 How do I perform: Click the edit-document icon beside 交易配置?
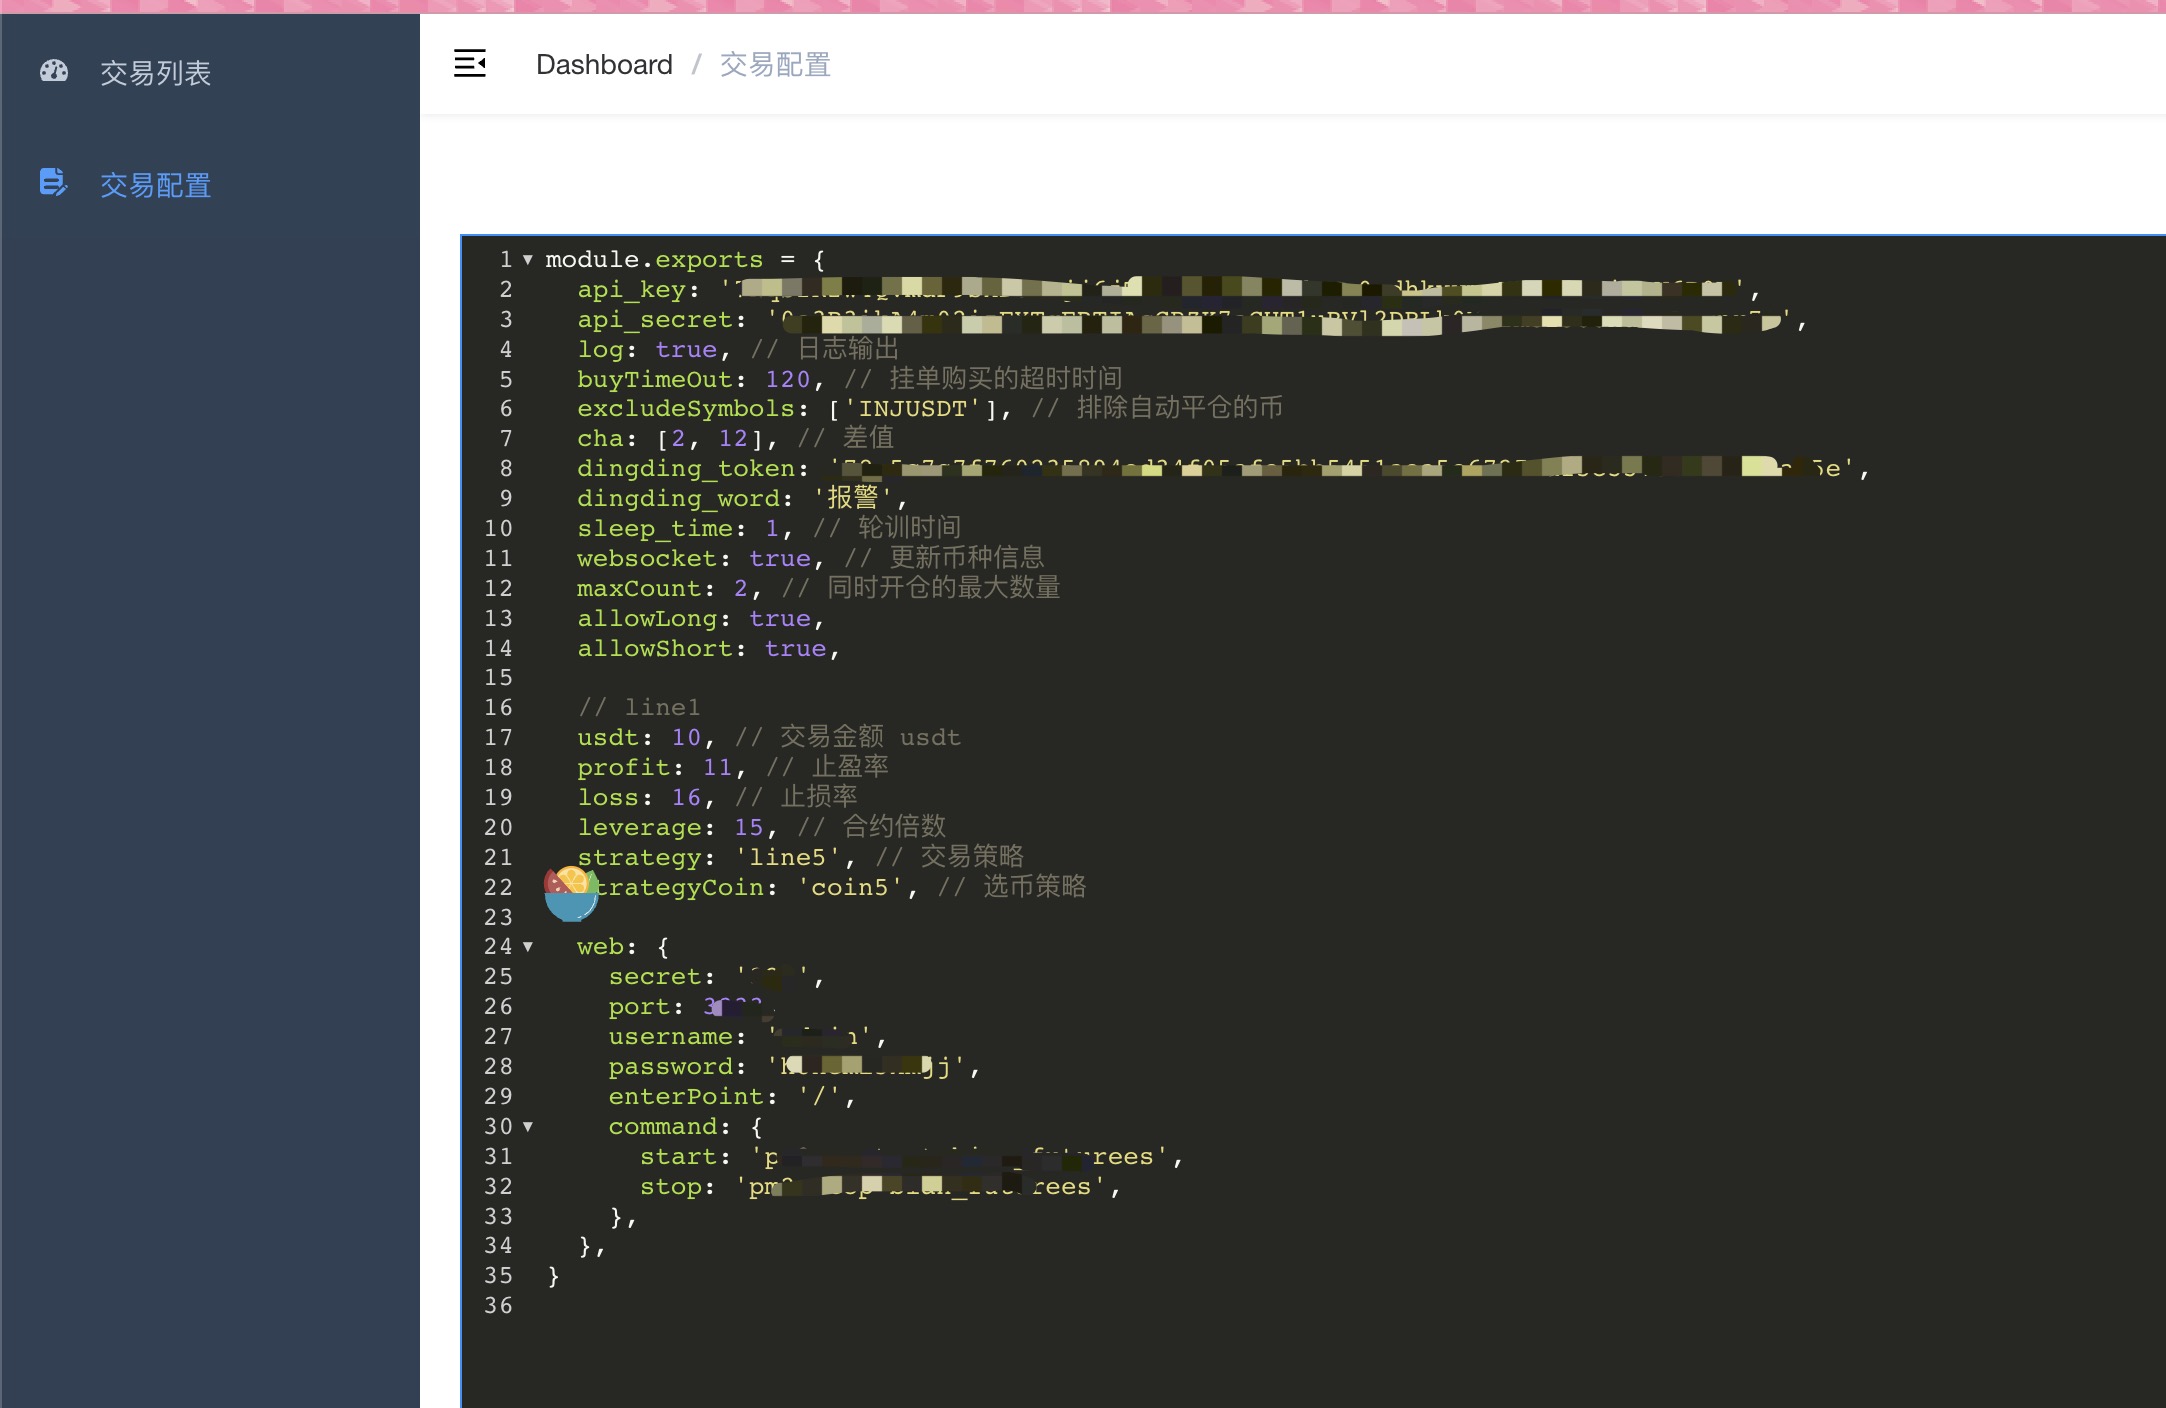[53, 183]
